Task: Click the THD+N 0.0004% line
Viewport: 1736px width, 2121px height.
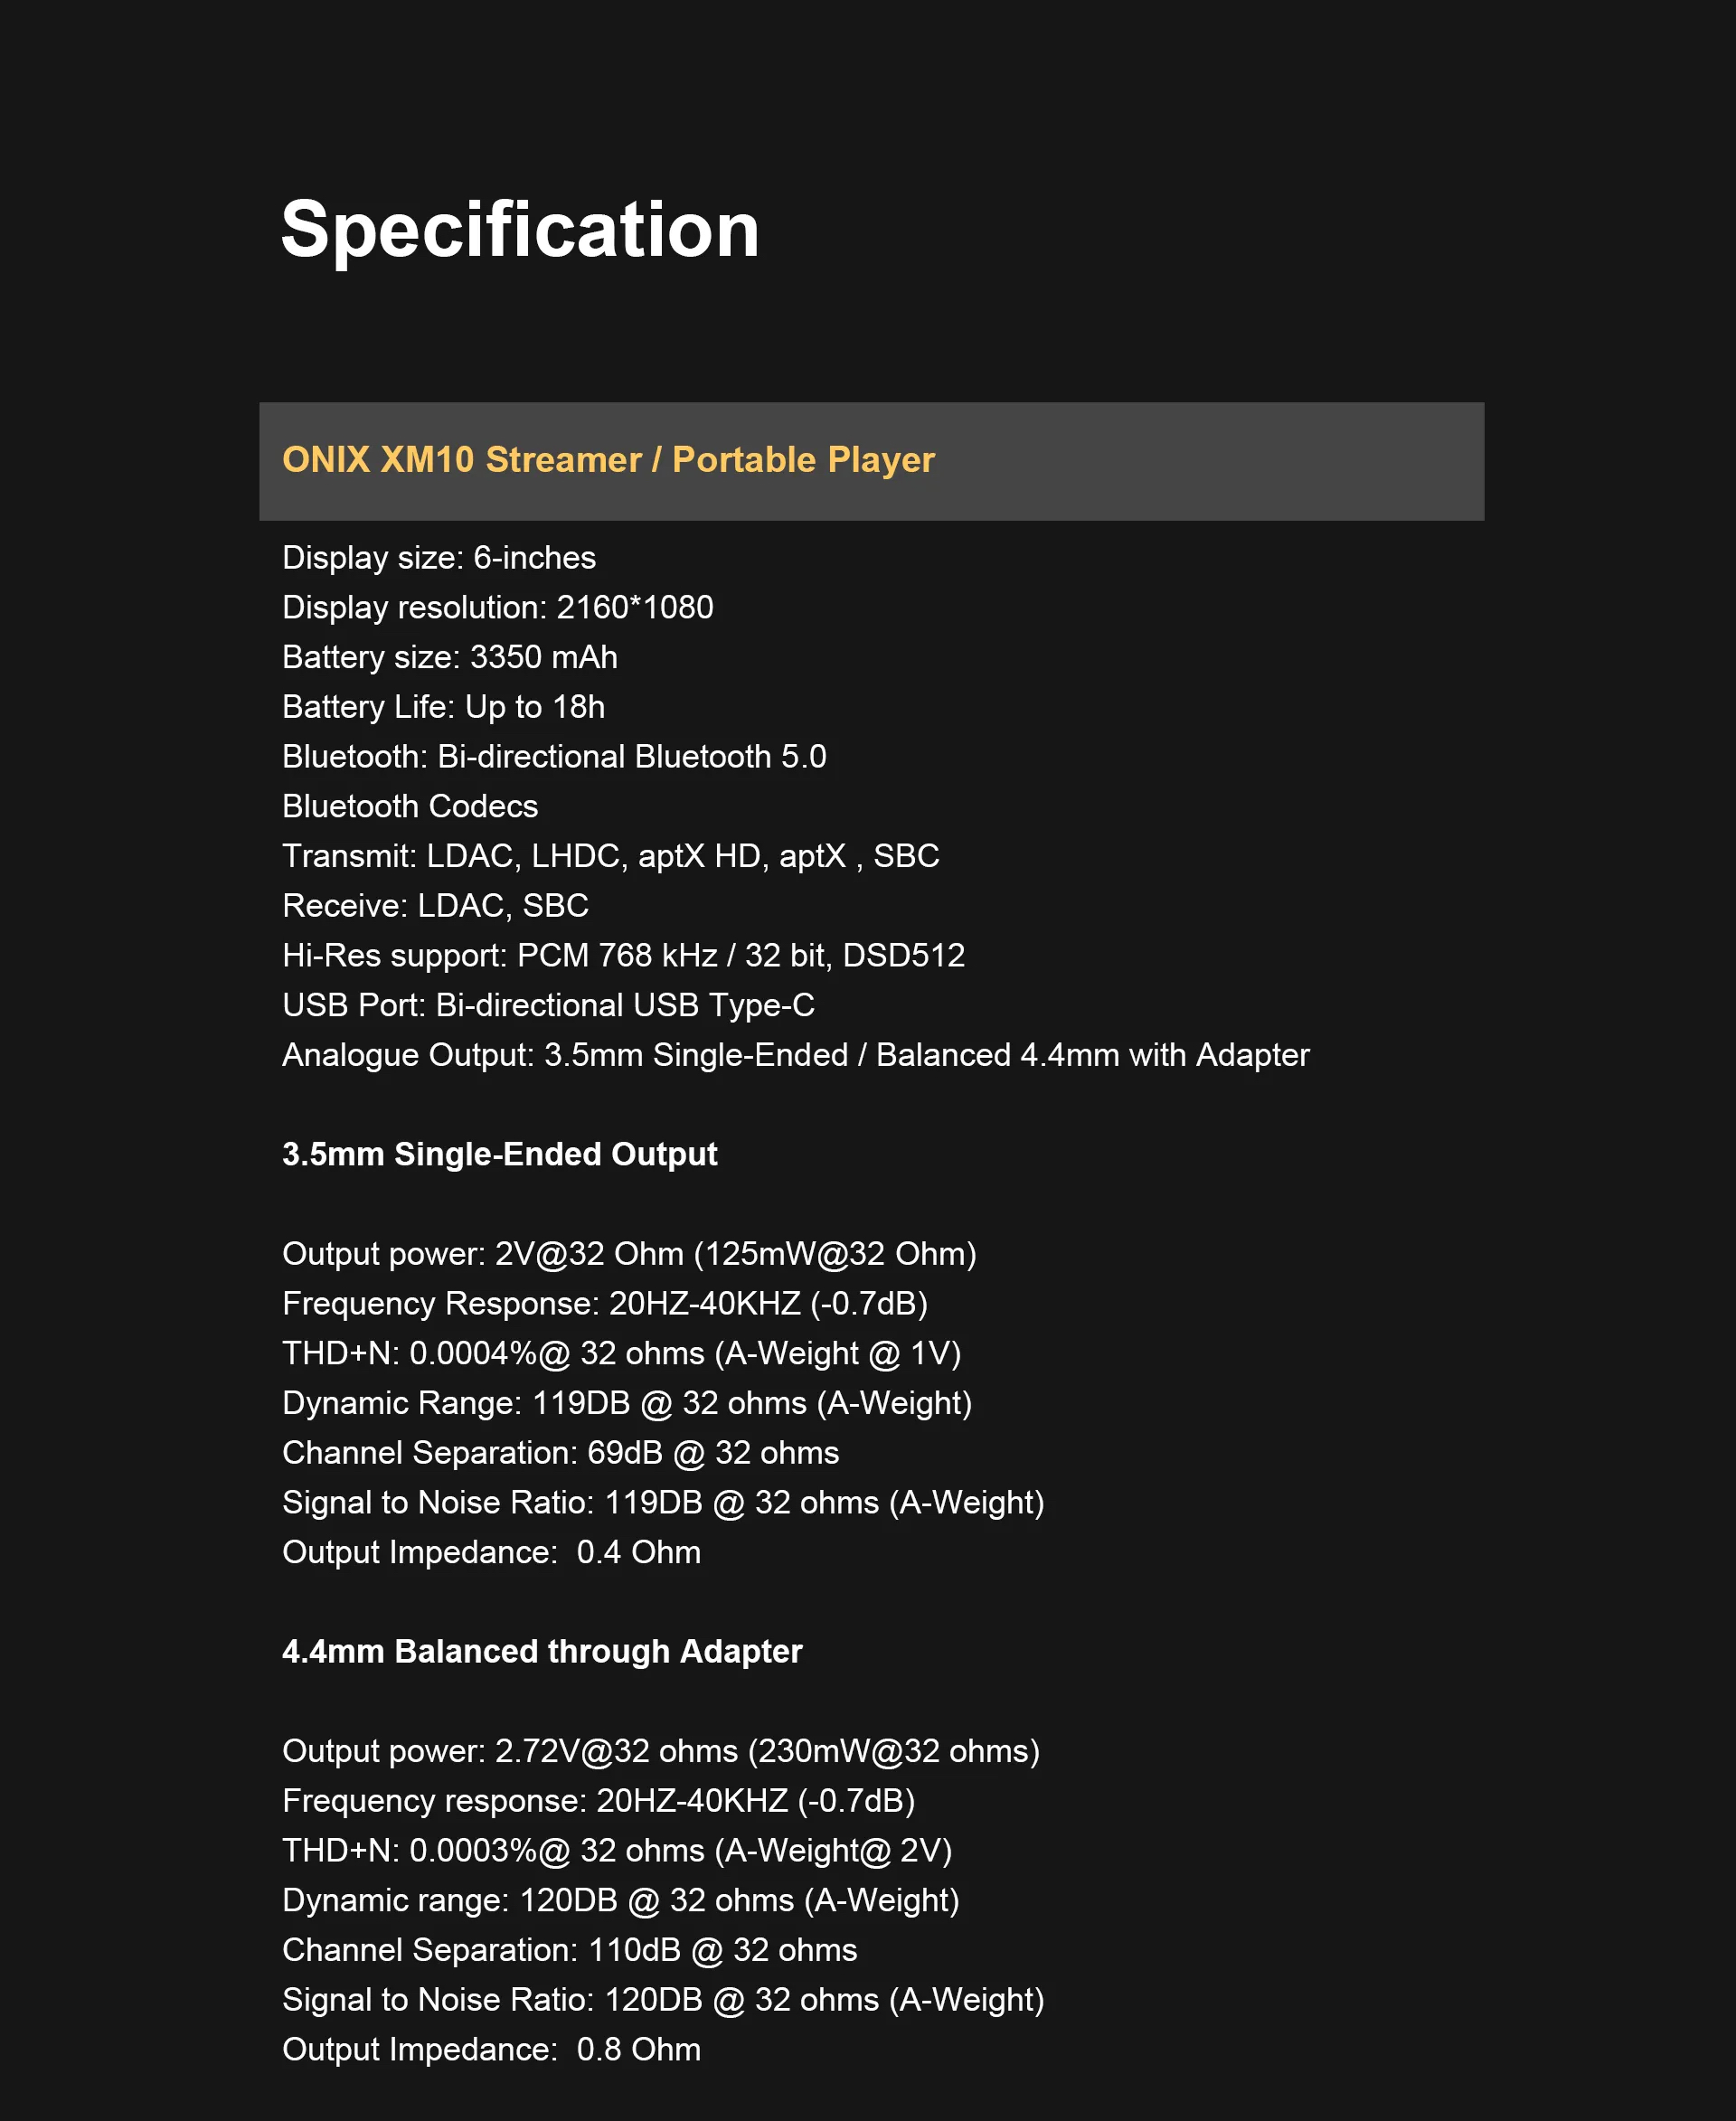Action: (x=621, y=1353)
